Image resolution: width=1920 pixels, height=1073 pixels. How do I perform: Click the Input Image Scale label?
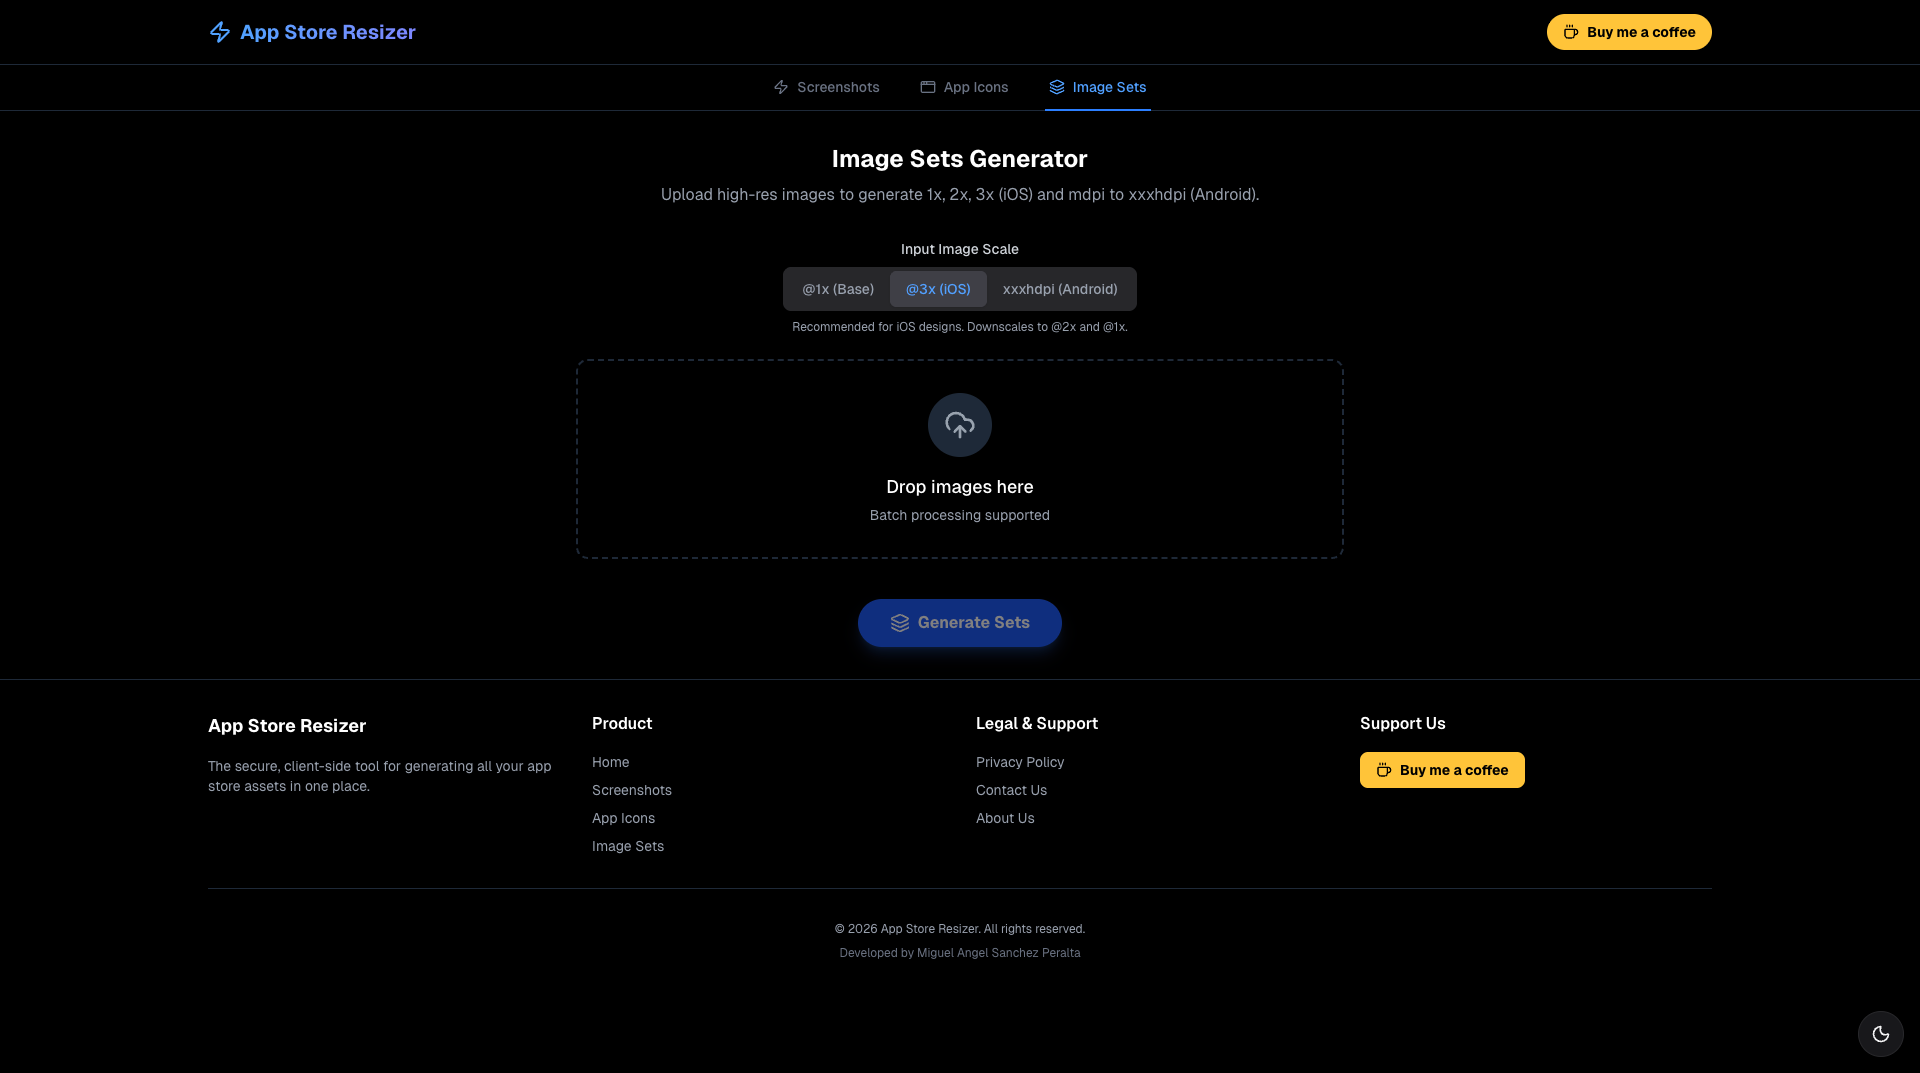[960, 249]
